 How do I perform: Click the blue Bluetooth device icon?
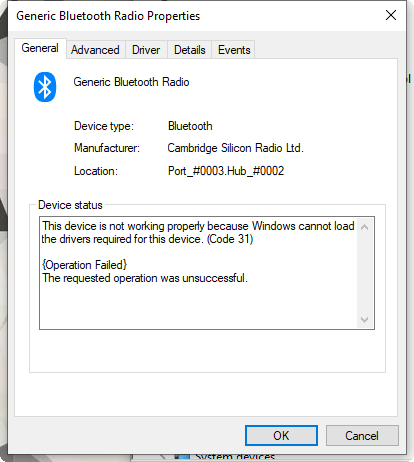click(x=45, y=87)
